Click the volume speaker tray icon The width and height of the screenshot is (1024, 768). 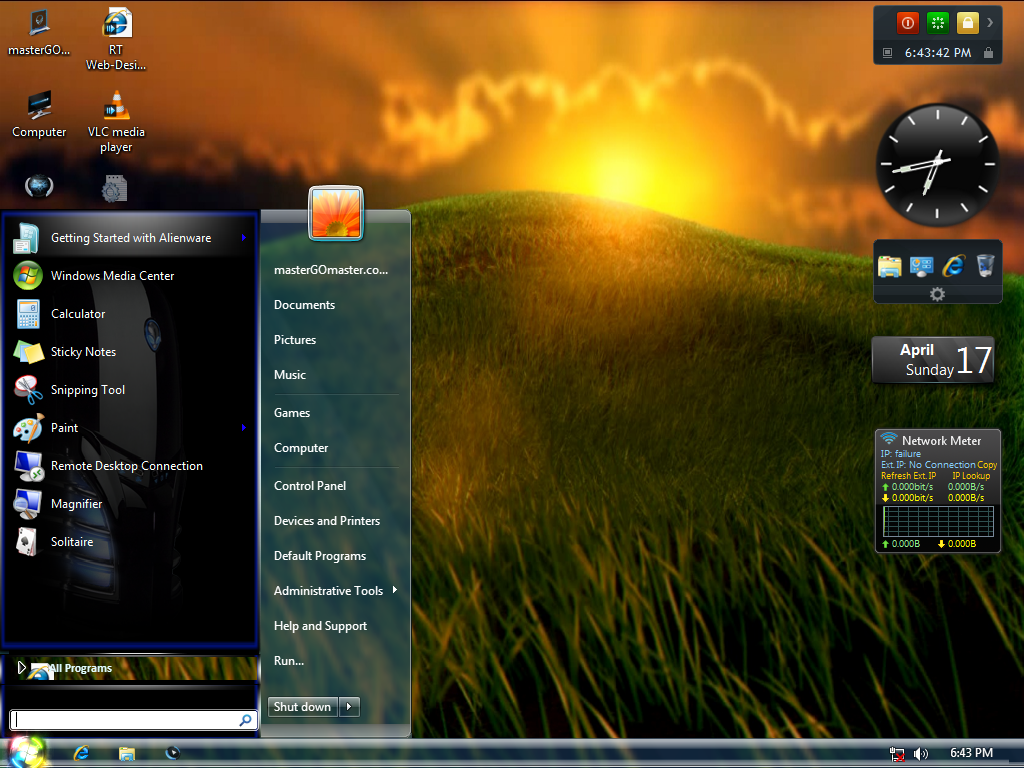pos(921,754)
